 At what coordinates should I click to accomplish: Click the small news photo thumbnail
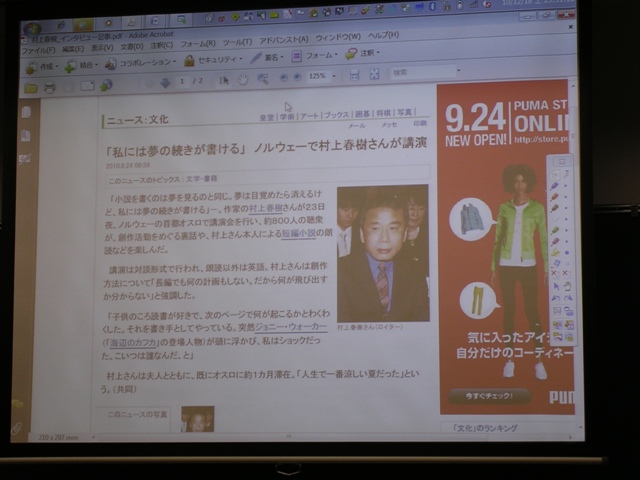tap(198, 419)
